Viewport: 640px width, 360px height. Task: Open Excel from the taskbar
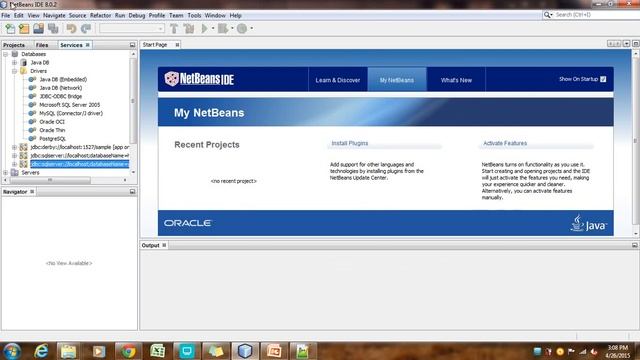[157, 351]
